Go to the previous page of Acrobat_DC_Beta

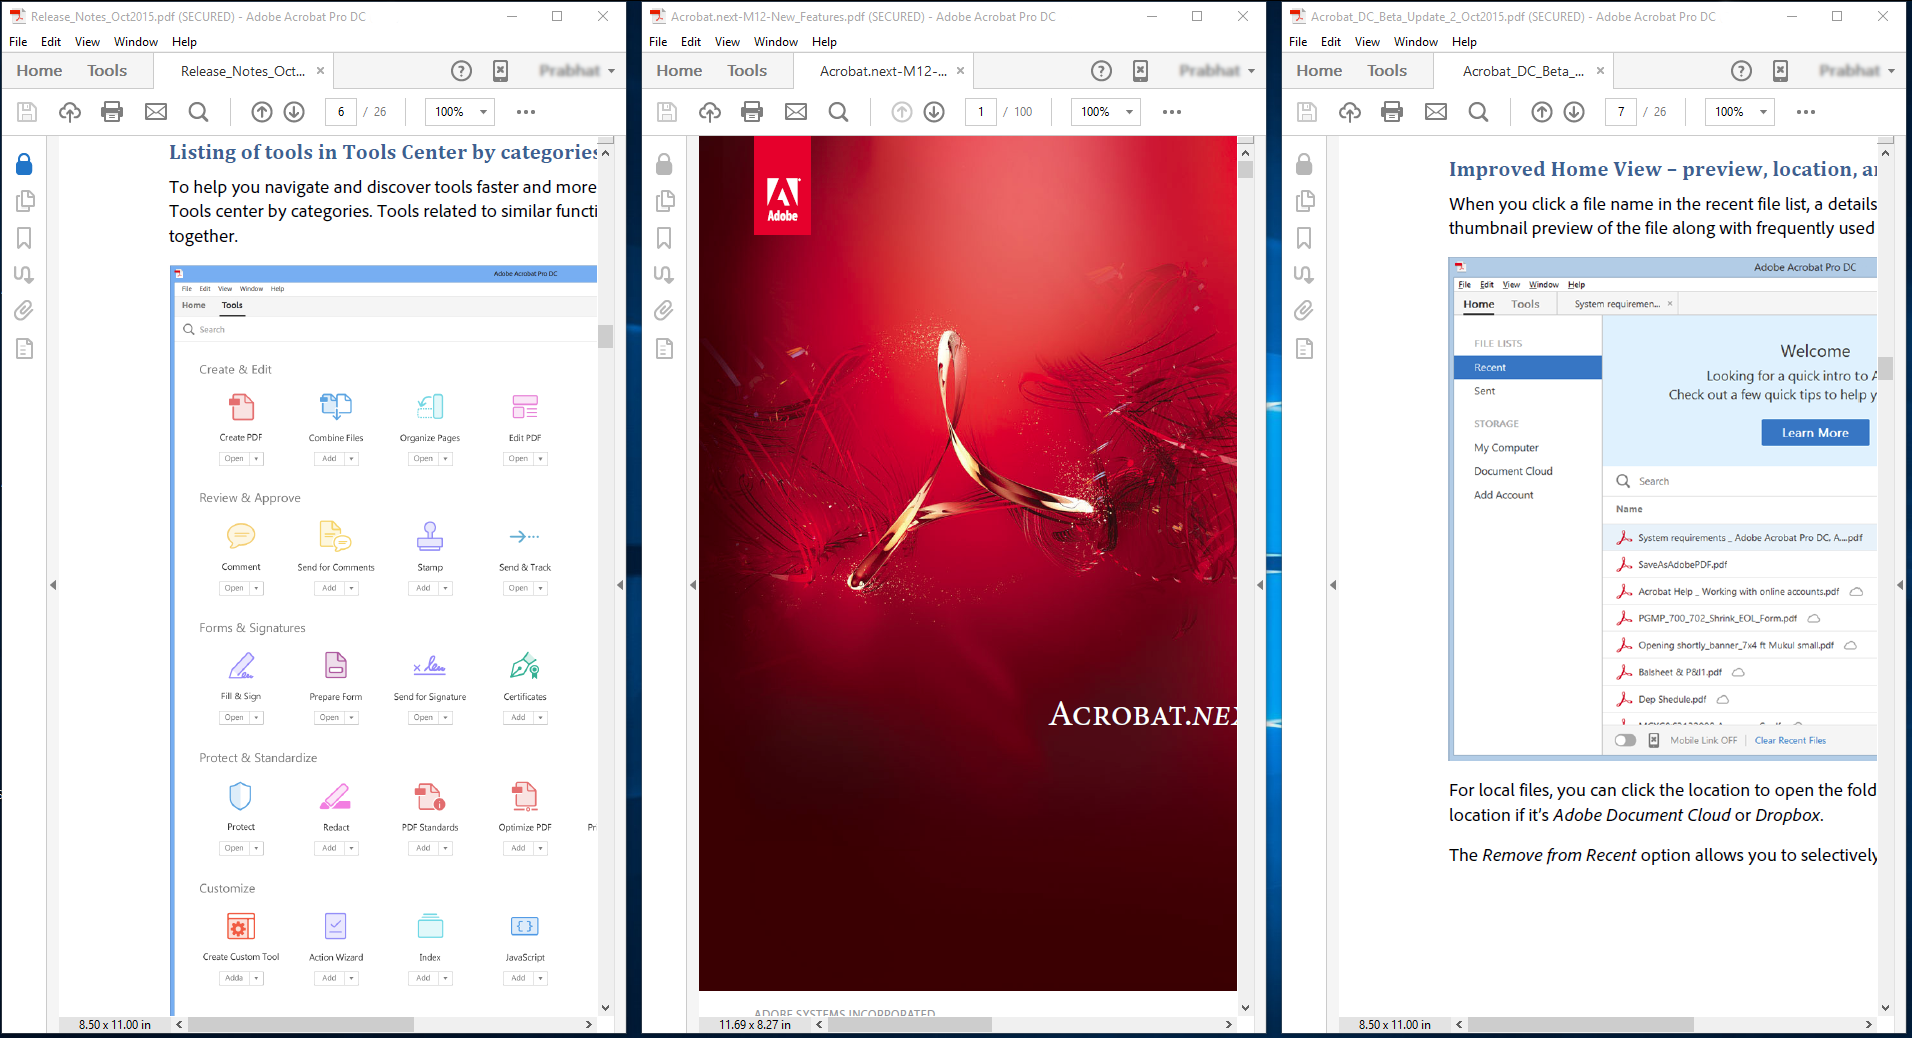click(x=1541, y=112)
